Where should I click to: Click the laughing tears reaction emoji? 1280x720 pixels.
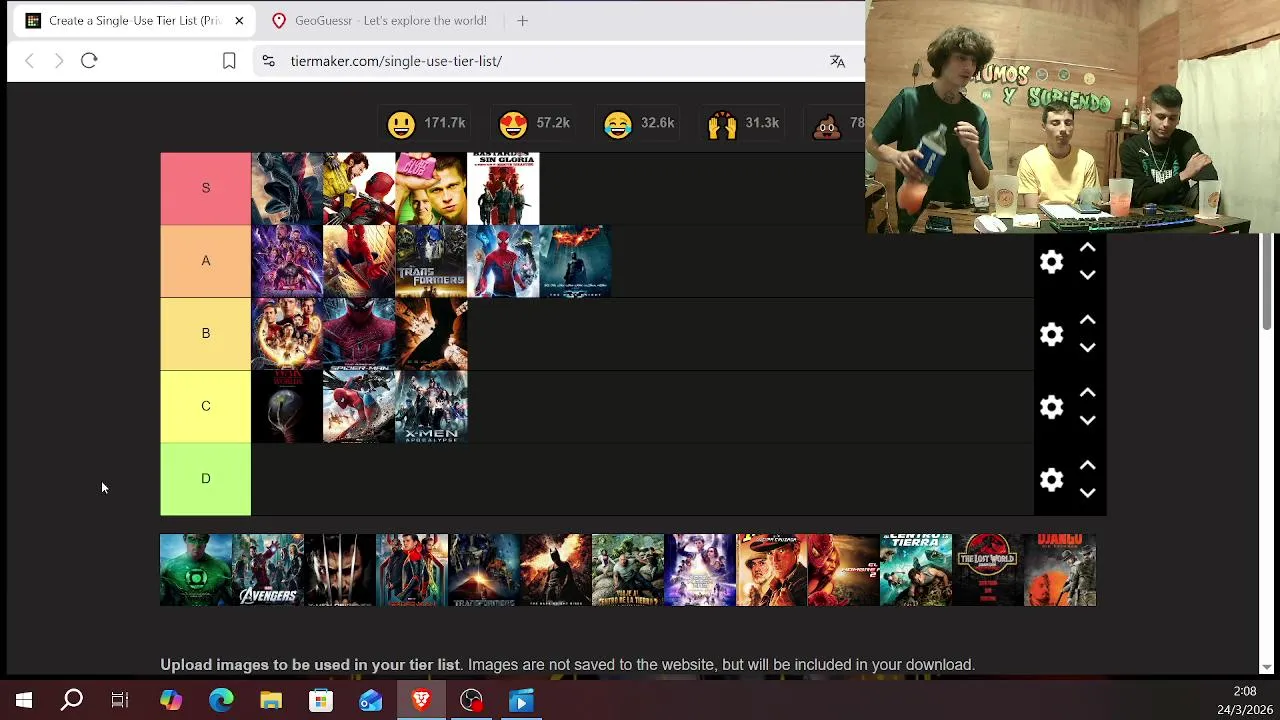pos(618,124)
